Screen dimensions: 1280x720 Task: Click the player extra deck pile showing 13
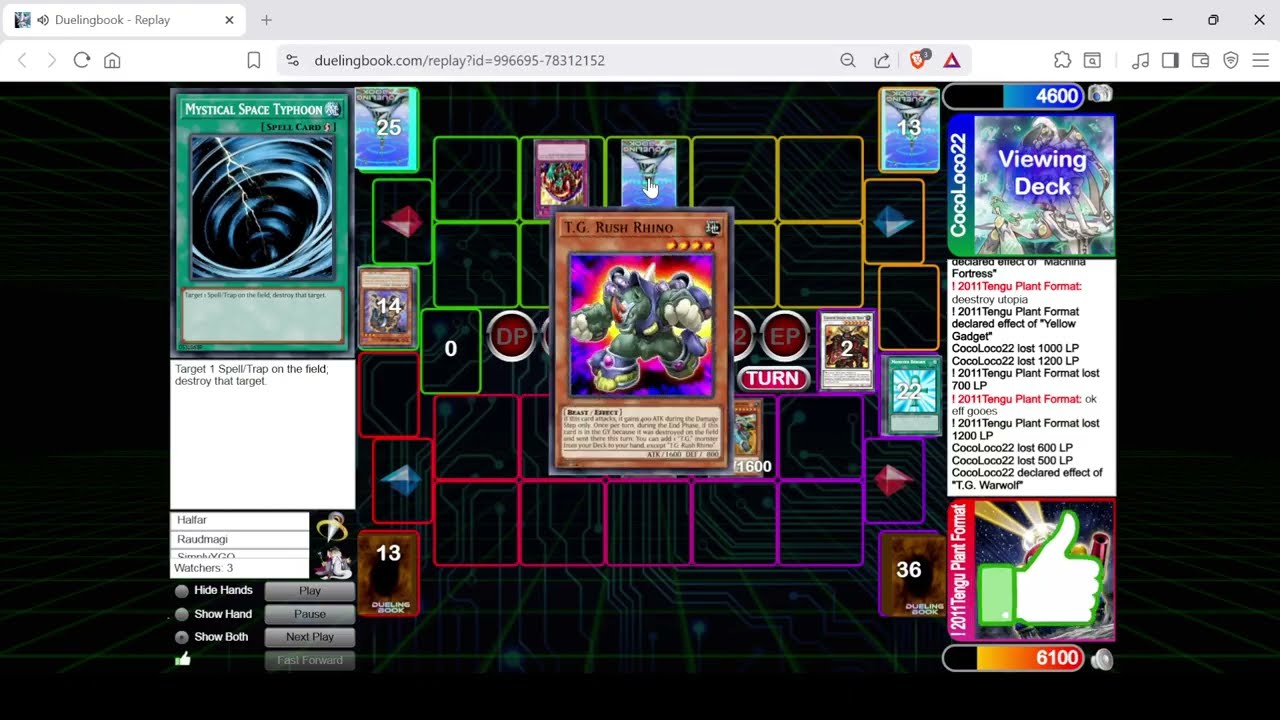point(388,573)
